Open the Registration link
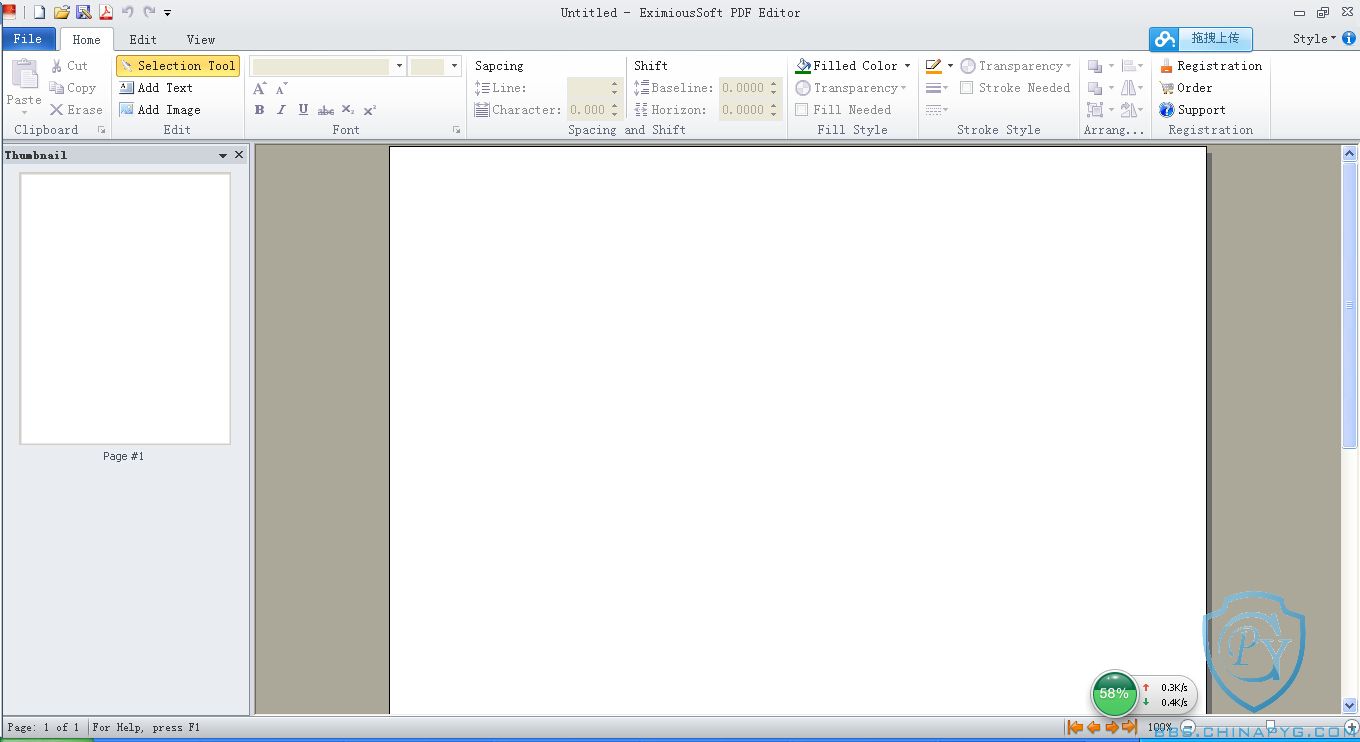This screenshot has height=742, width=1360. [1211, 66]
